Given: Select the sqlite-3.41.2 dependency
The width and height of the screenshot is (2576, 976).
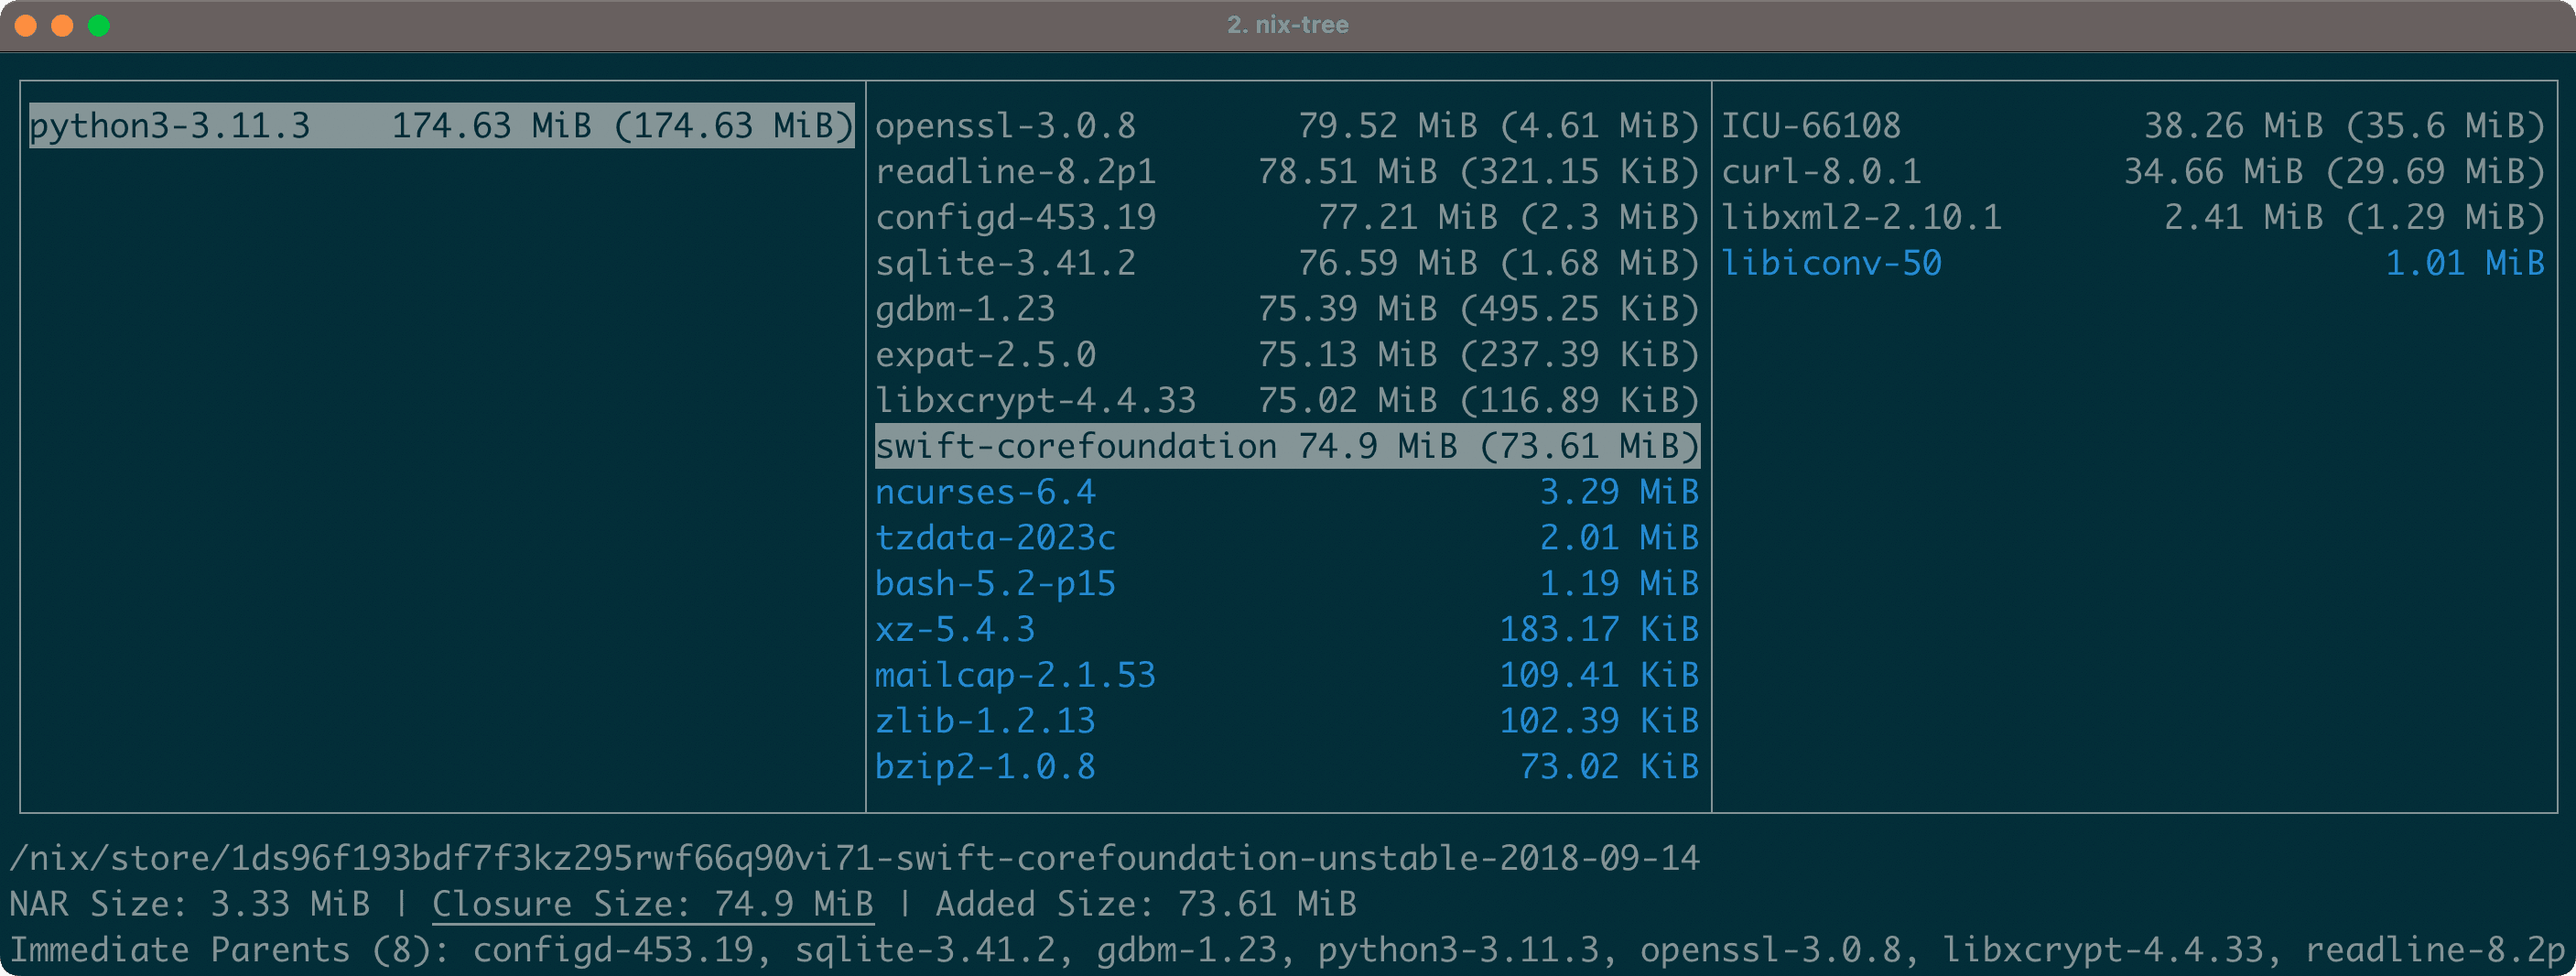Looking at the screenshot, I should [1286, 263].
